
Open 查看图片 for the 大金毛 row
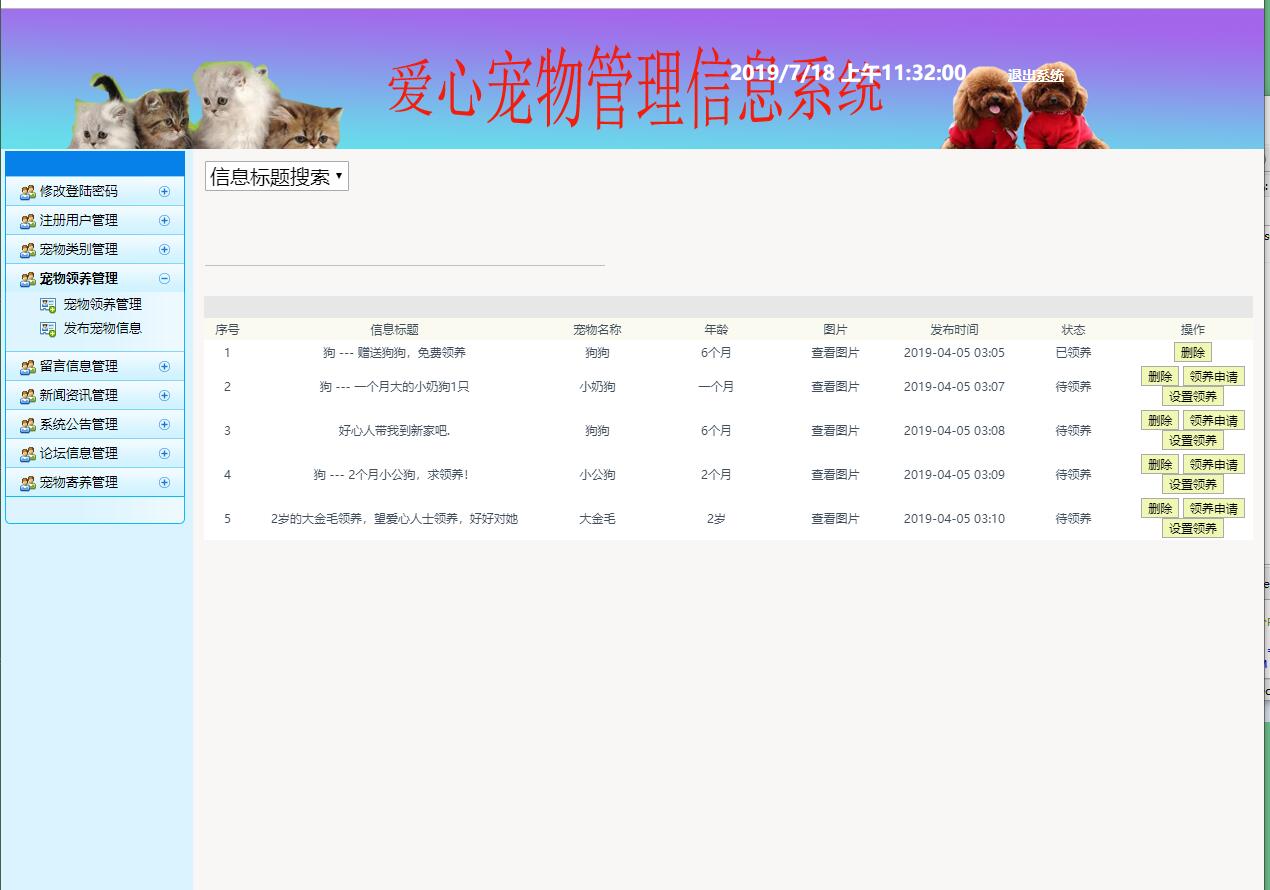tap(836, 518)
